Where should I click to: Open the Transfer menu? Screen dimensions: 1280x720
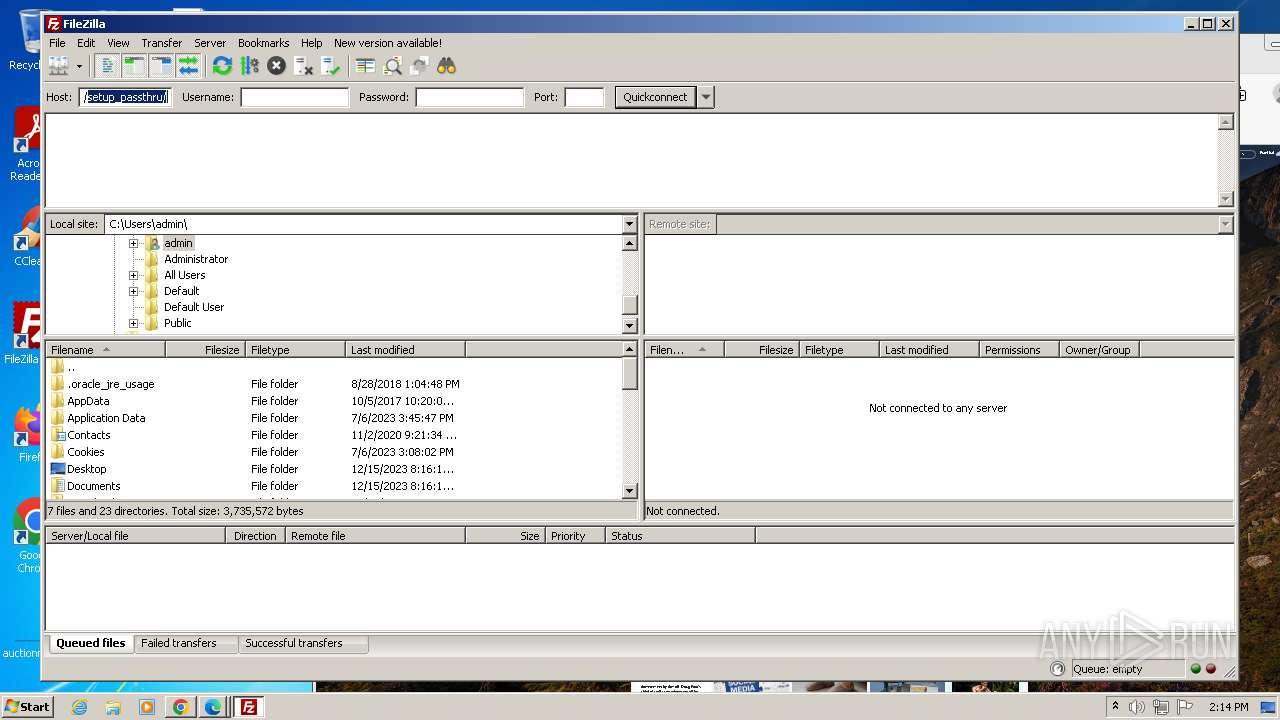161,43
